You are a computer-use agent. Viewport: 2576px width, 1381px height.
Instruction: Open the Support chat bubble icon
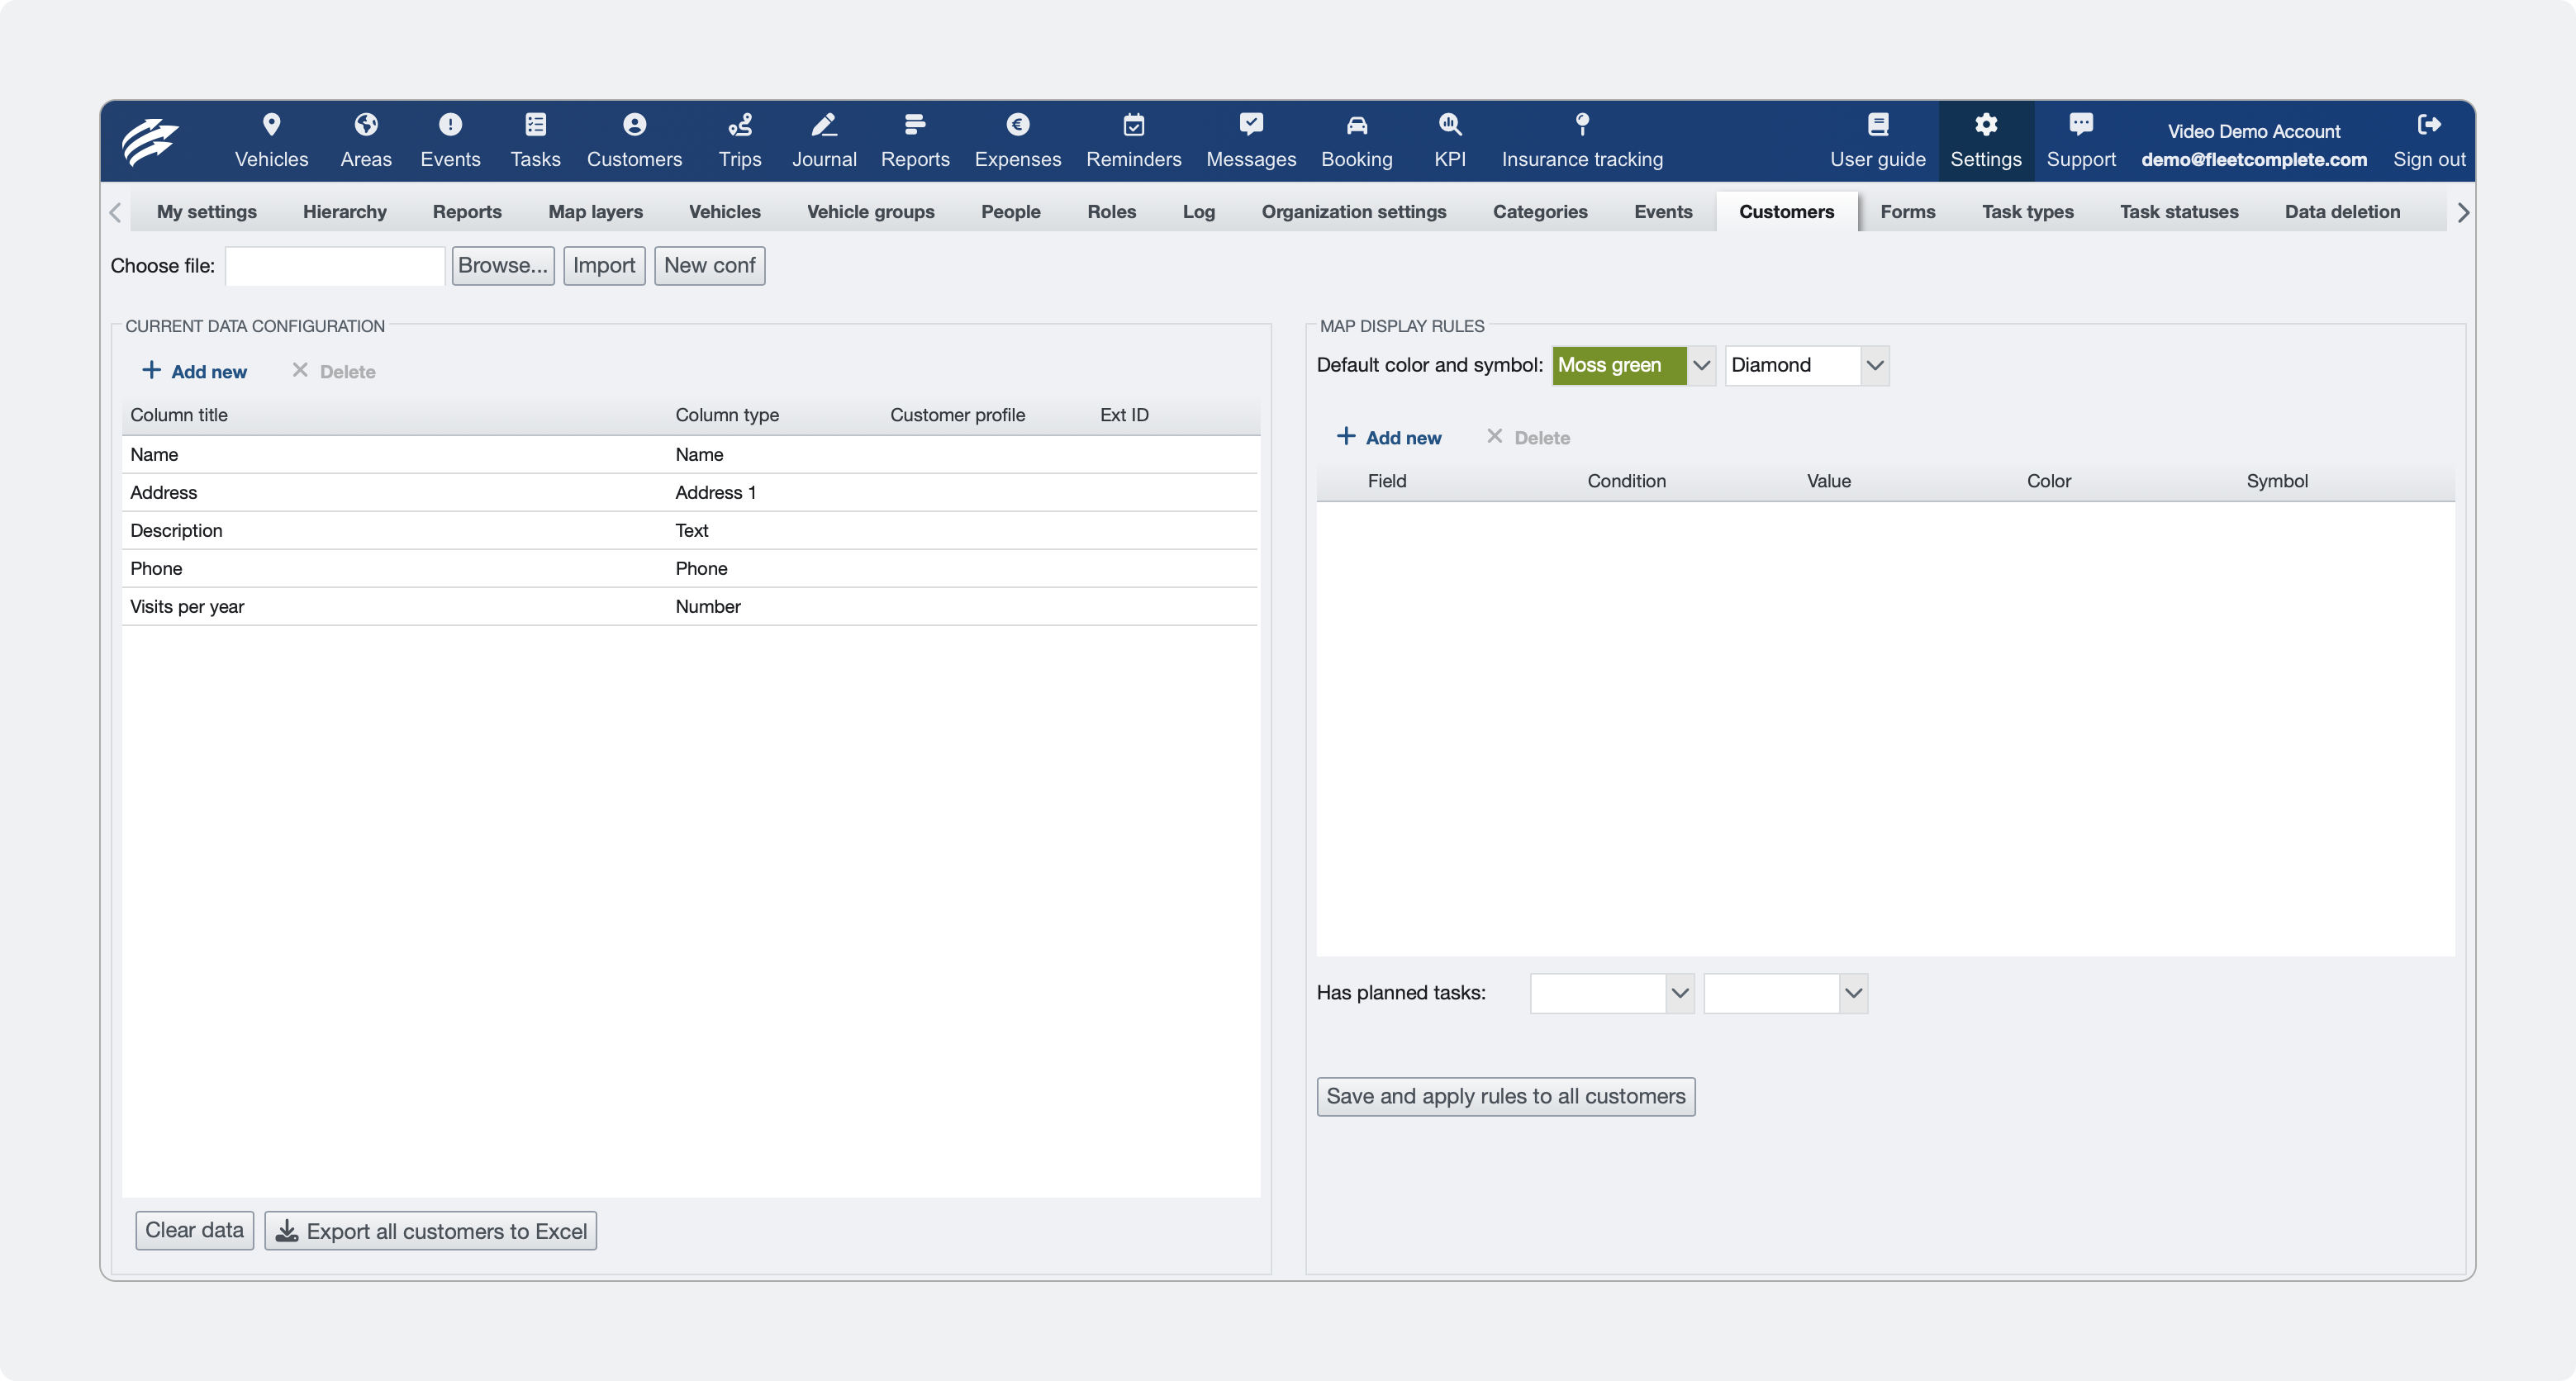[x=2081, y=125]
